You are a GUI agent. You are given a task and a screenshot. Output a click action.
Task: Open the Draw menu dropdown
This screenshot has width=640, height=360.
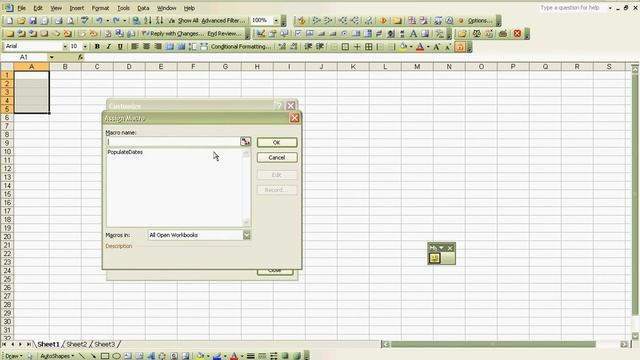tap(14, 356)
